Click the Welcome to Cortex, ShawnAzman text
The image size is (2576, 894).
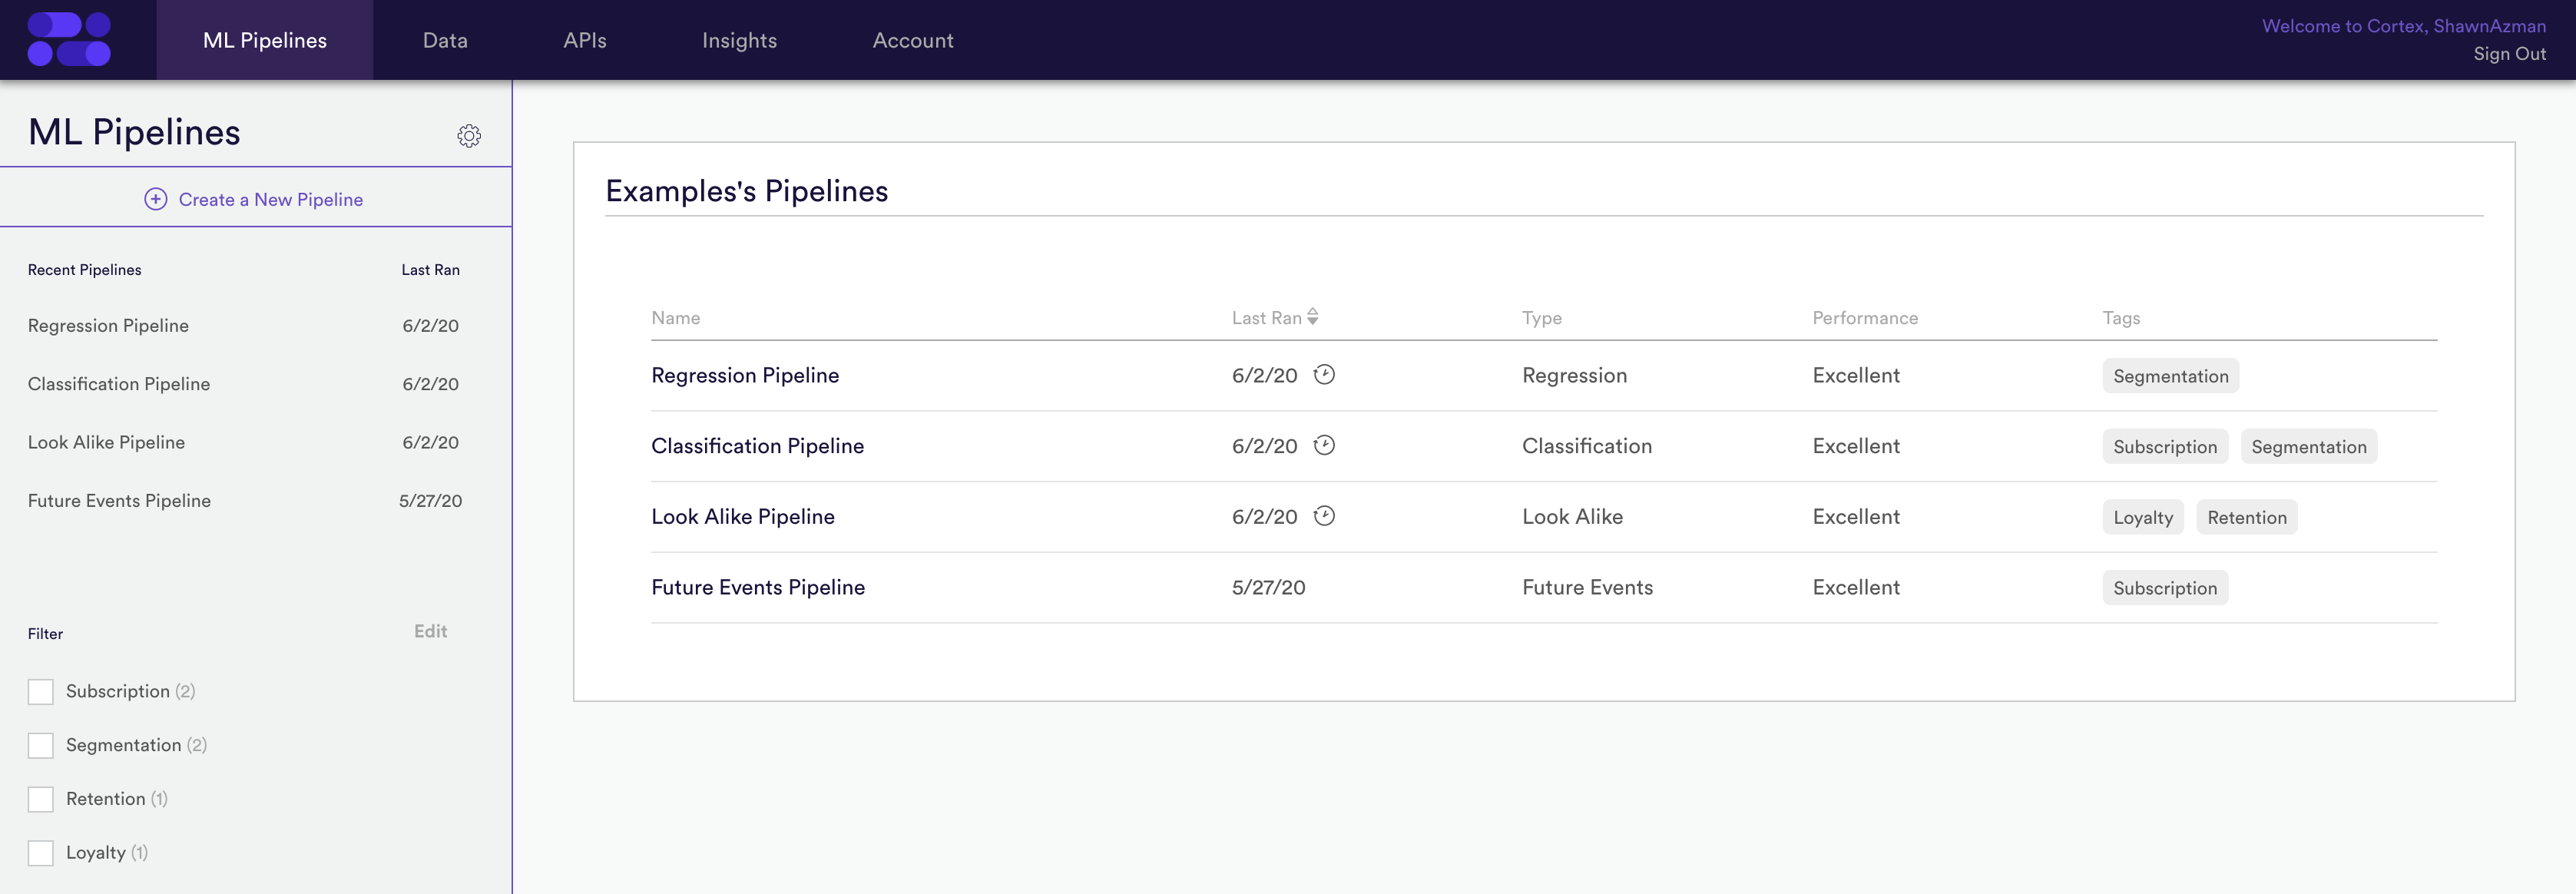[x=2404, y=26]
